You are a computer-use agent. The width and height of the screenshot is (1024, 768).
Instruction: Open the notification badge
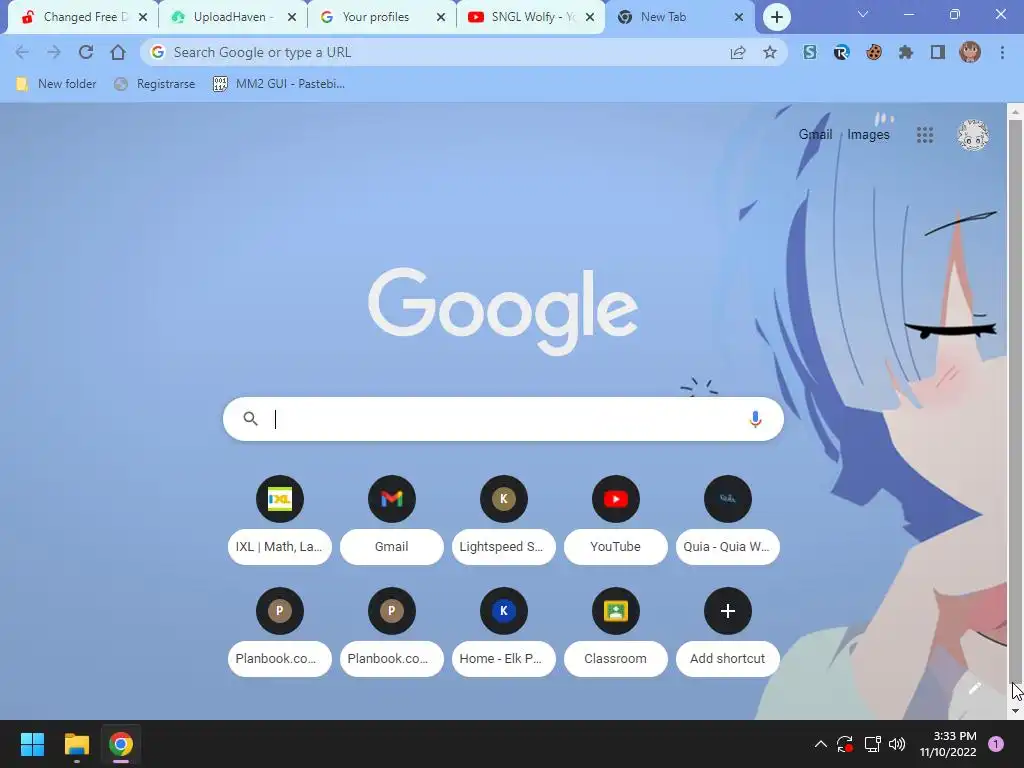tap(996, 744)
